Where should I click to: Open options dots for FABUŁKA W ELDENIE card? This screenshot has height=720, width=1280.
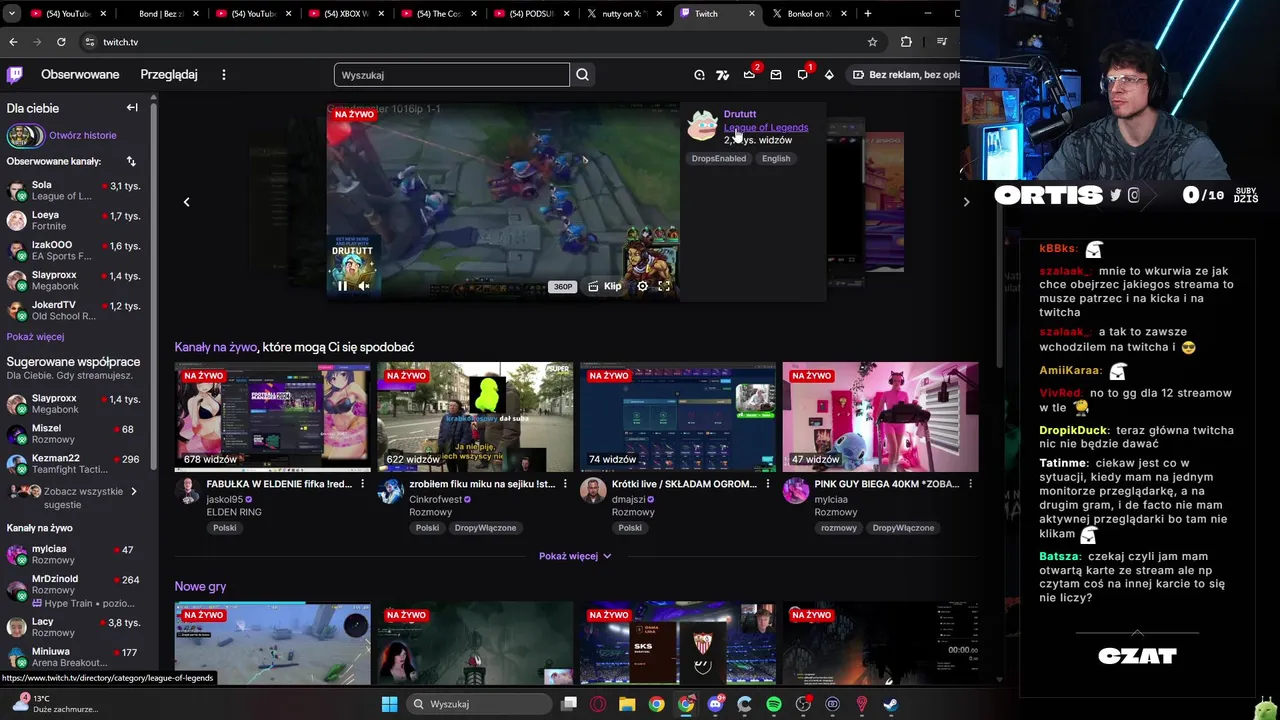click(x=362, y=484)
